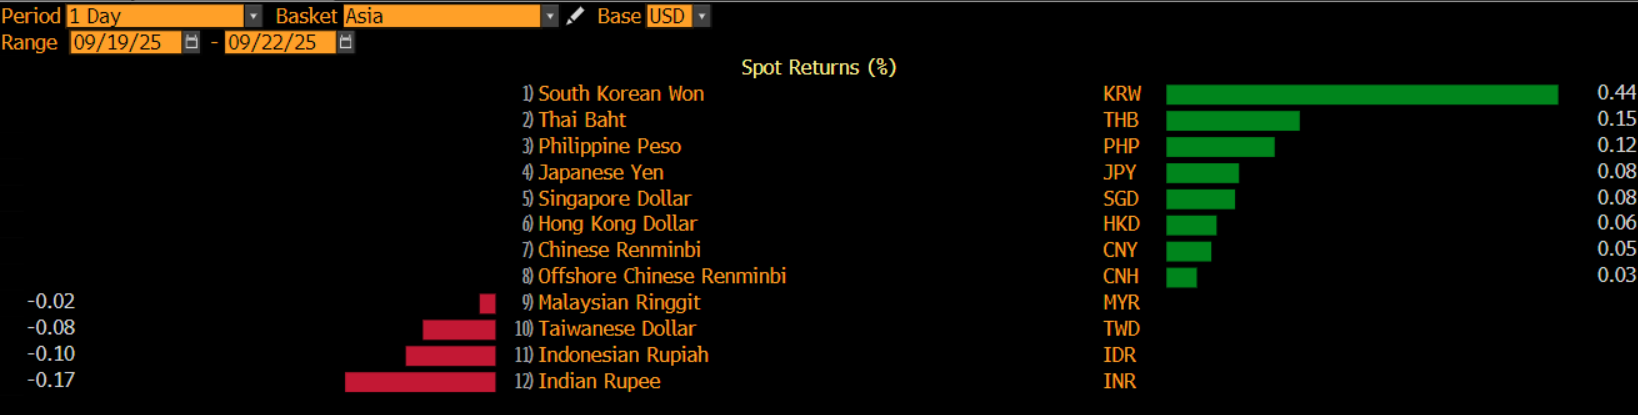Open calendar picker for end date 09/22/25
The image size is (1638, 415).
click(346, 42)
